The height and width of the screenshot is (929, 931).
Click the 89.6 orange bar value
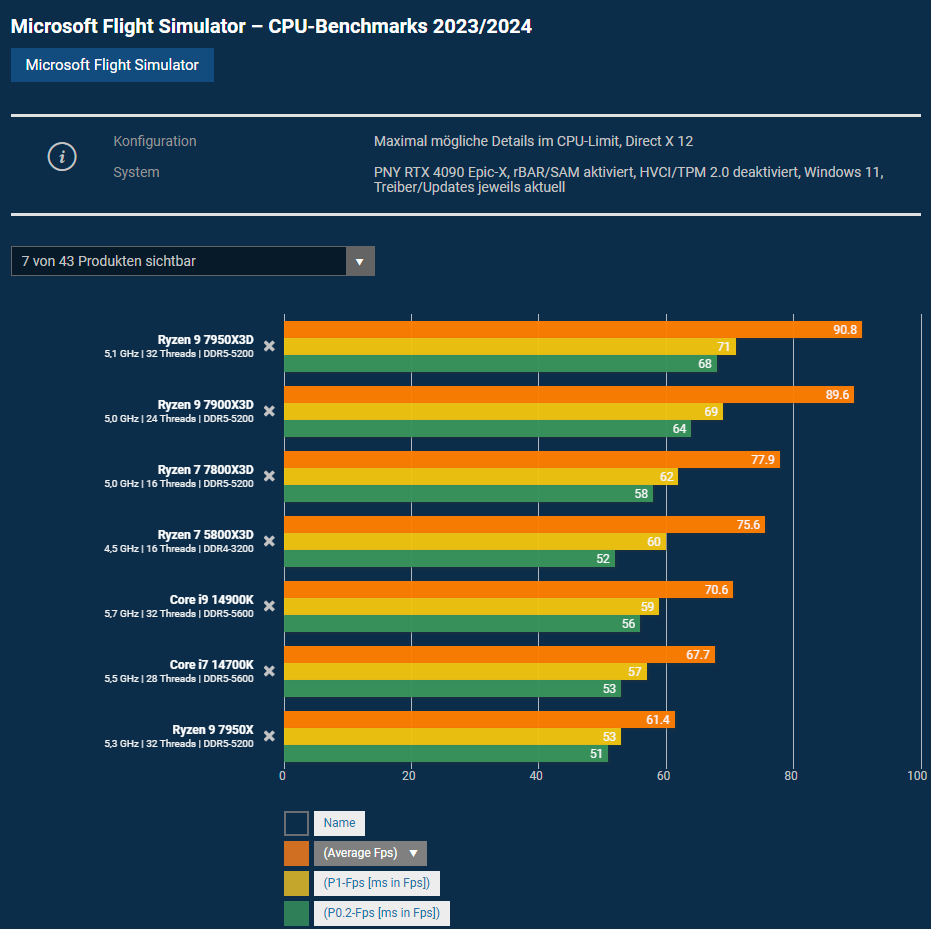pyautogui.click(x=837, y=395)
